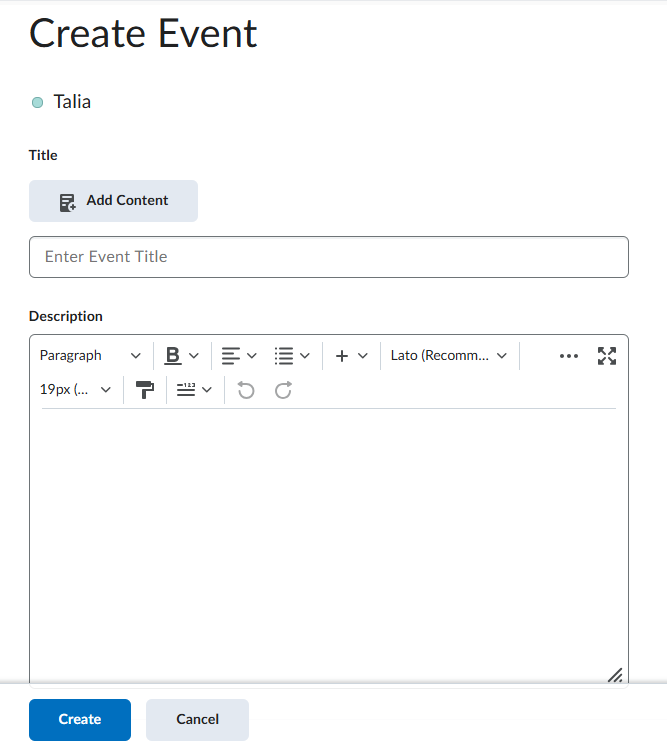Expand list options chevron
Image resolution: width=667 pixels, height=749 pixels.
(305, 356)
